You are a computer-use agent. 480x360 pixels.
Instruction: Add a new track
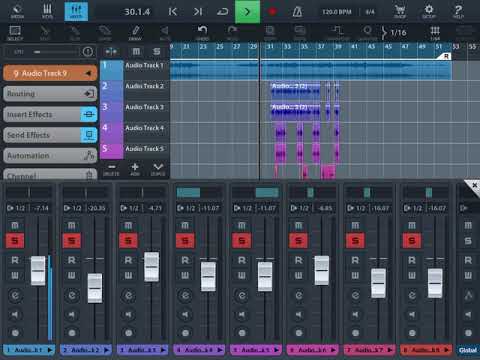point(135,169)
